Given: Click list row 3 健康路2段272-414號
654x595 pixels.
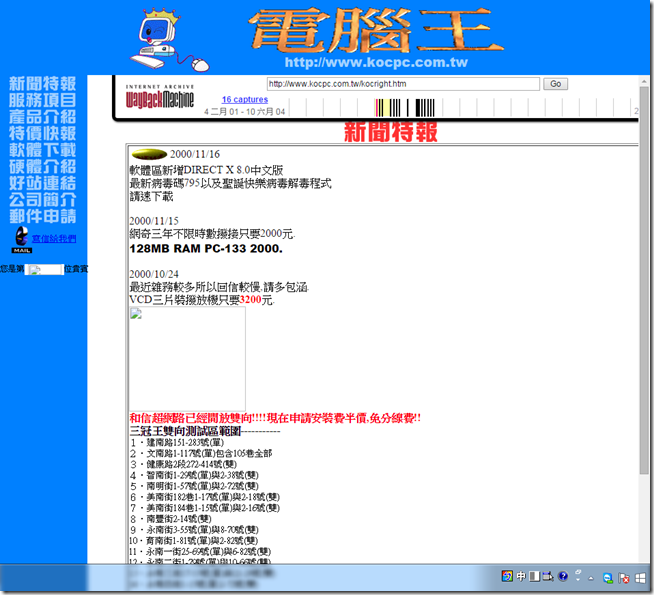Looking at the screenshot, I should (184, 464).
